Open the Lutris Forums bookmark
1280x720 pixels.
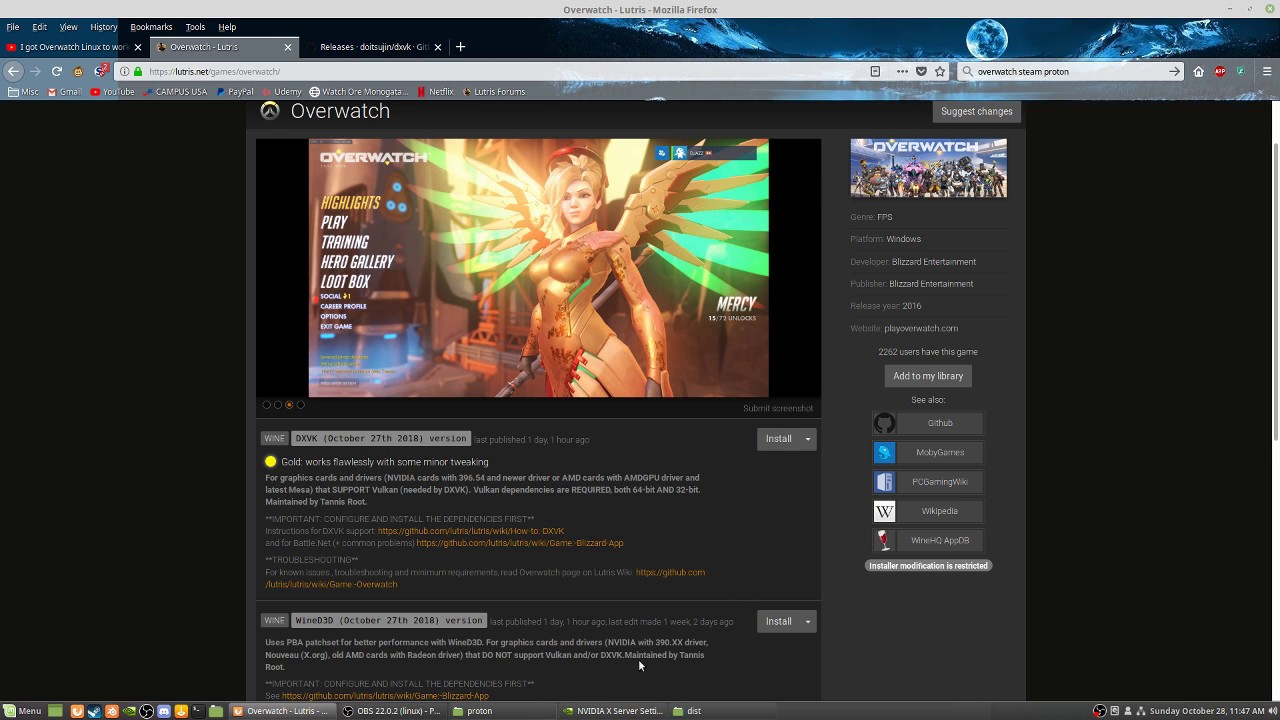[494, 92]
